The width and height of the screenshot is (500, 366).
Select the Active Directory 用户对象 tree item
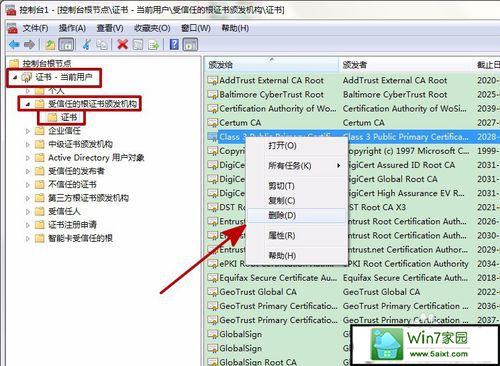coord(96,158)
